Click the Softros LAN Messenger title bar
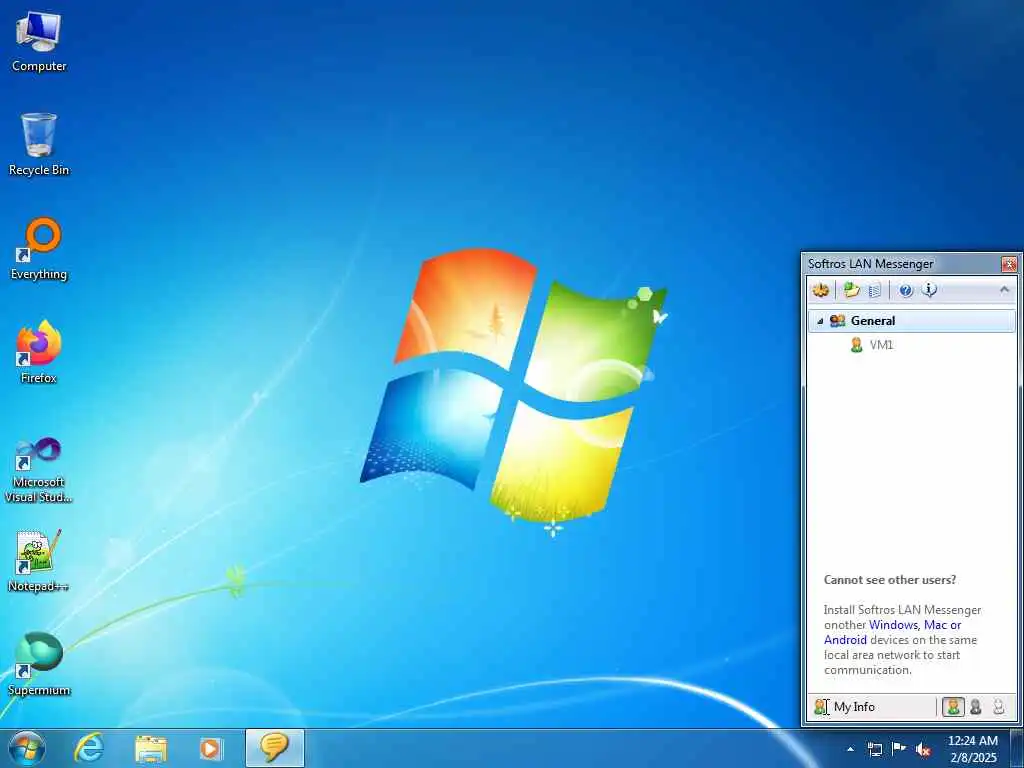The image size is (1024, 768). (901, 264)
